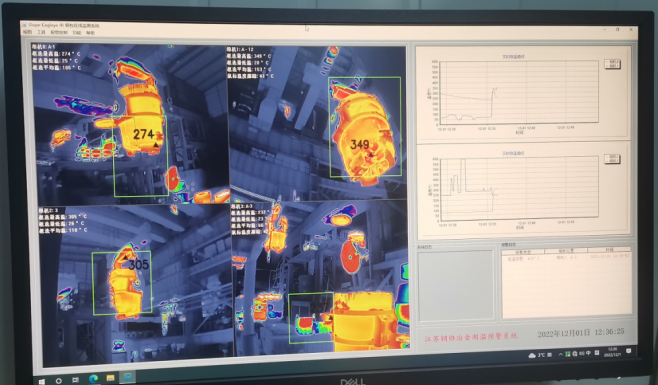Click the first alarm log column header

coord(523,252)
